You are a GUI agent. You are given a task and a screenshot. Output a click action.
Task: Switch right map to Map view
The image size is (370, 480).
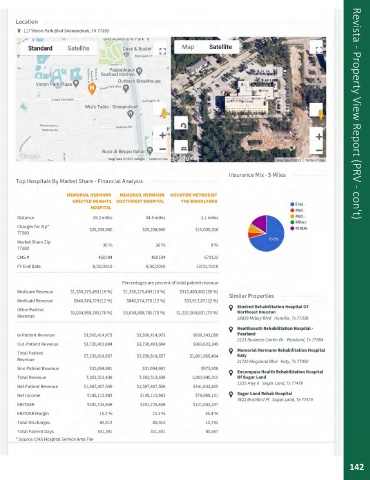[188, 47]
